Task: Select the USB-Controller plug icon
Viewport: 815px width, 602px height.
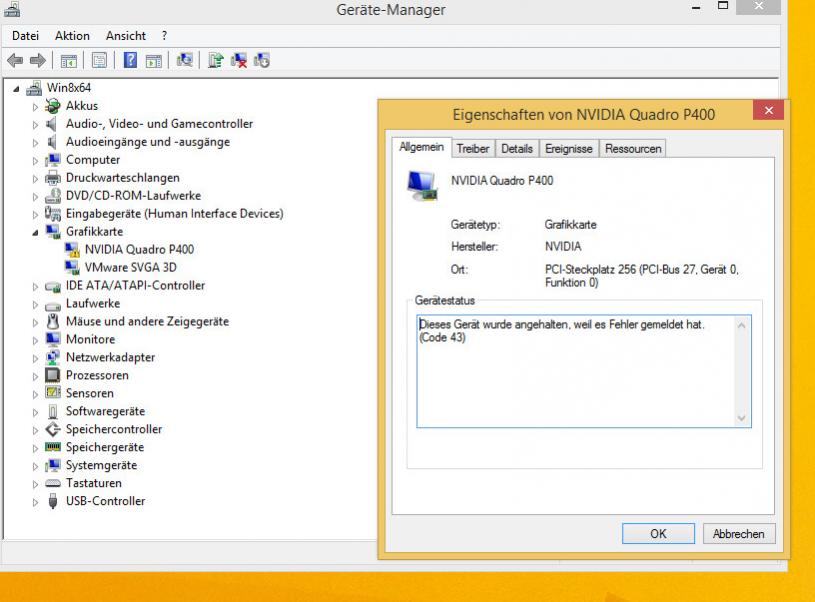Action: pyautogui.click(x=52, y=501)
